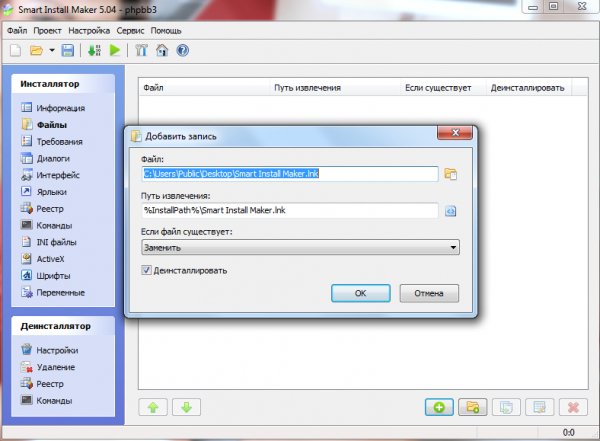Click the Open project folder icon
The image size is (600, 441).
[x=36, y=50]
